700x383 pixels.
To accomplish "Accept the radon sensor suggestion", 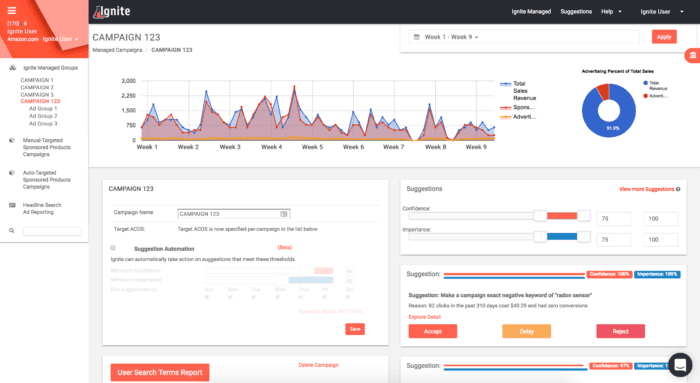I will (x=433, y=331).
